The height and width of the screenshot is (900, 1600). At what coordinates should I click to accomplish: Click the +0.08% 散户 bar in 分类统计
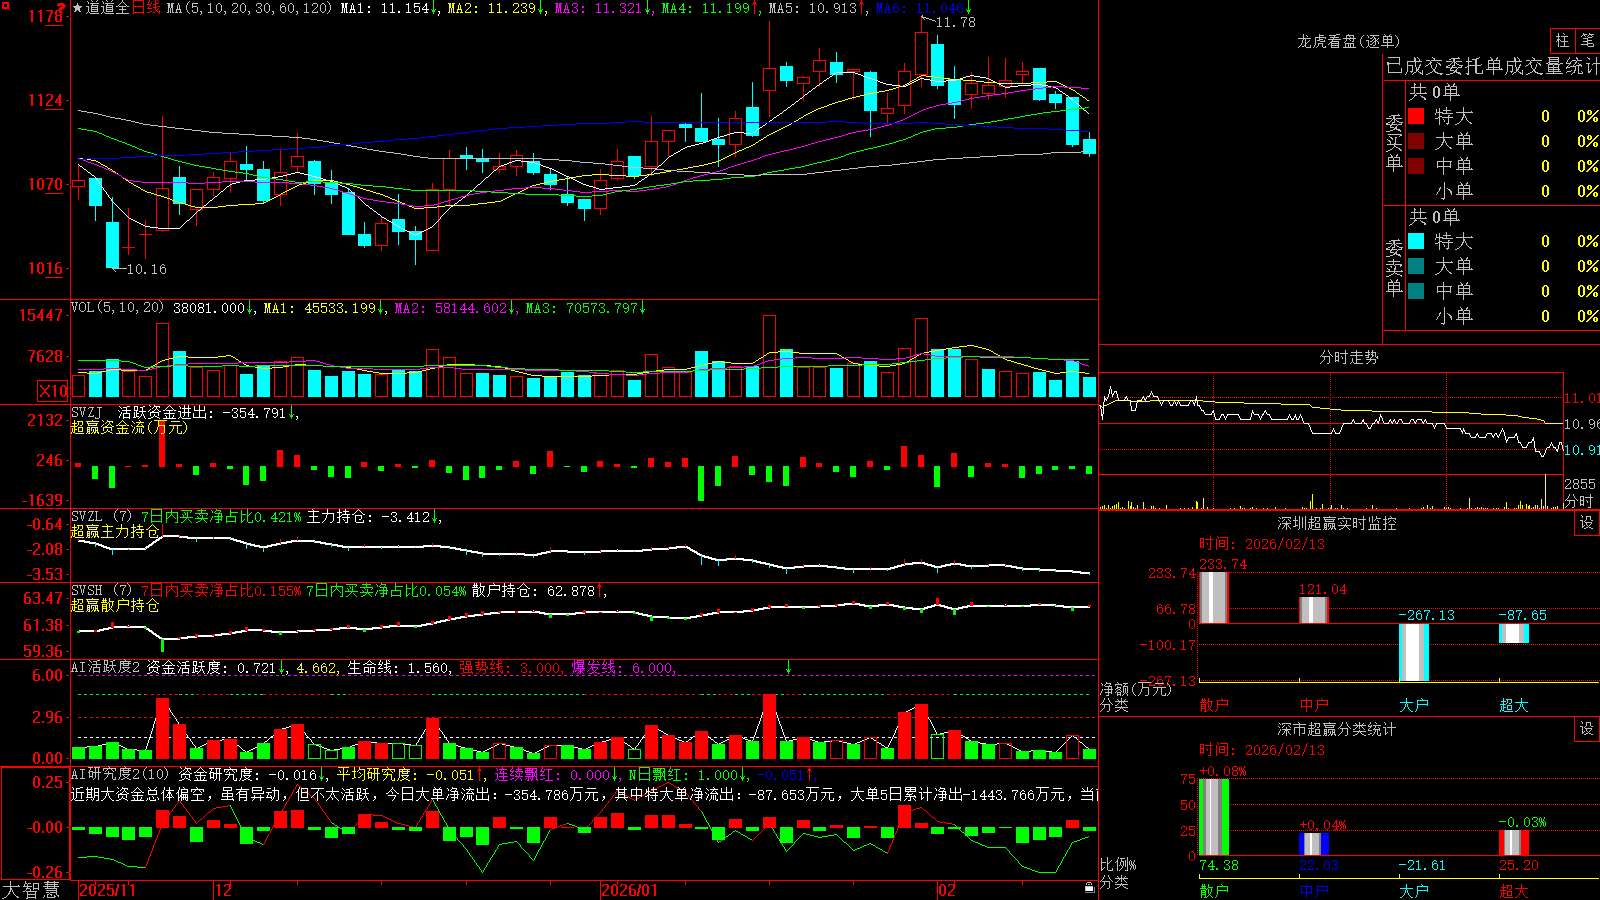pyautogui.click(x=1213, y=817)
